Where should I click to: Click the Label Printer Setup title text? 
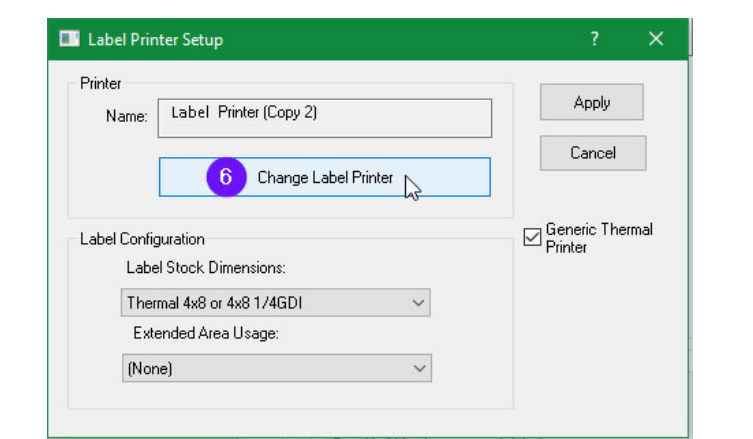(x=155, y=40)
